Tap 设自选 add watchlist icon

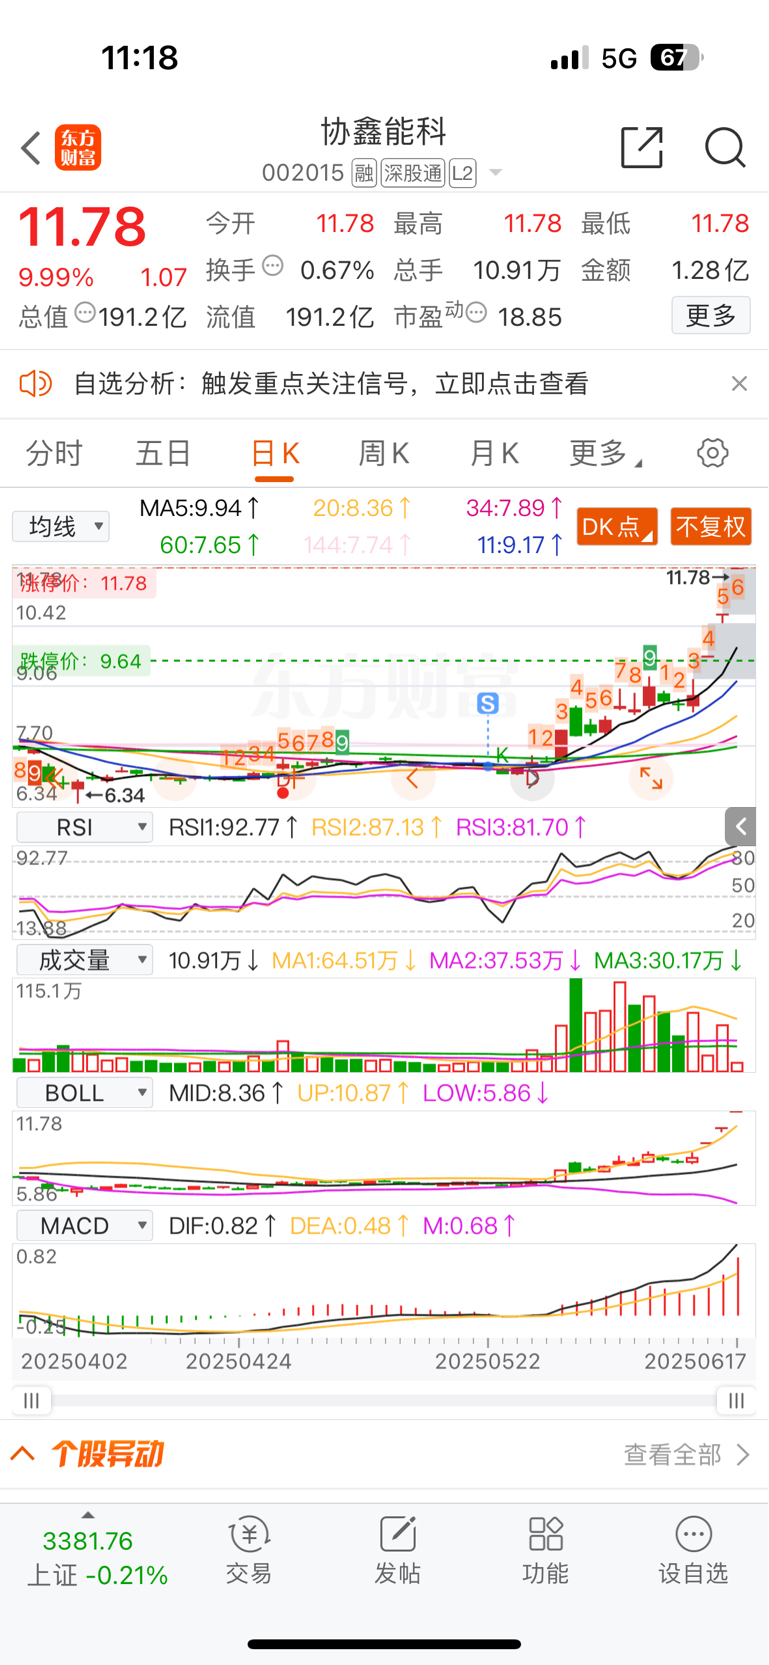pyautogui.click(x=693, y=1550)
